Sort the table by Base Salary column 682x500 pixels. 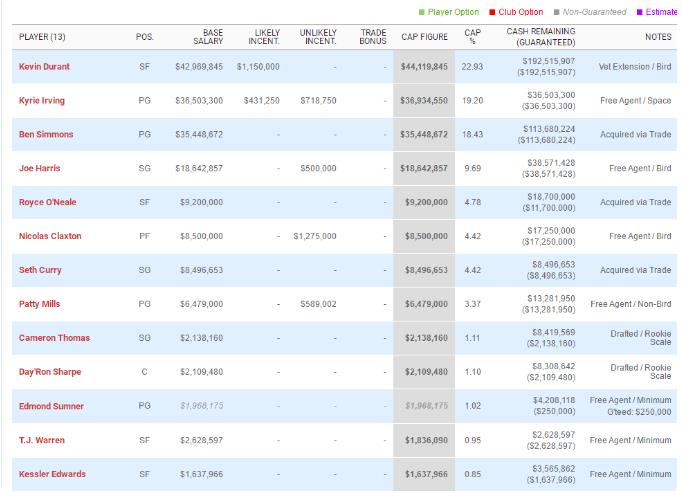(x=207, y=37)
